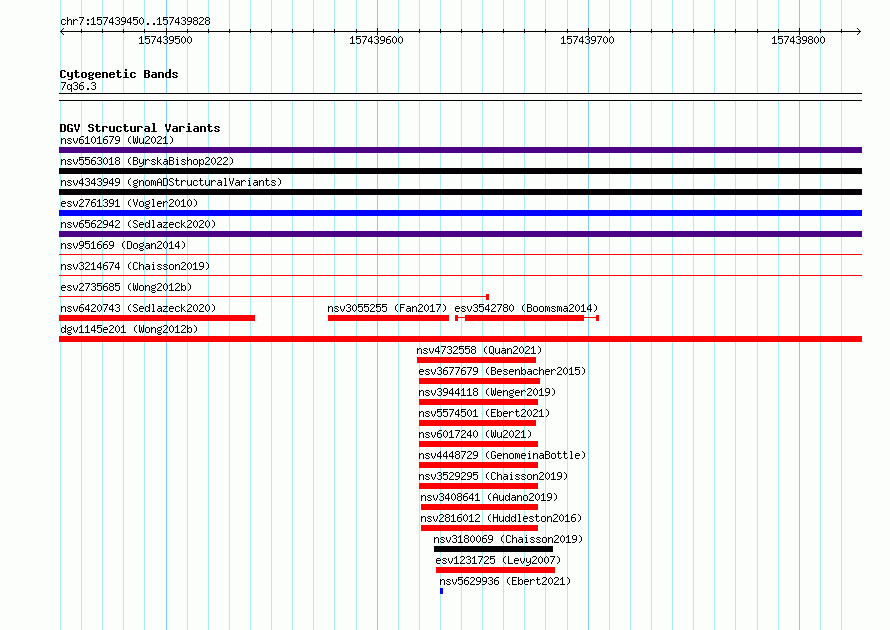
Task: Click the right arrowhead of the ruler
Action: [859, 32]
